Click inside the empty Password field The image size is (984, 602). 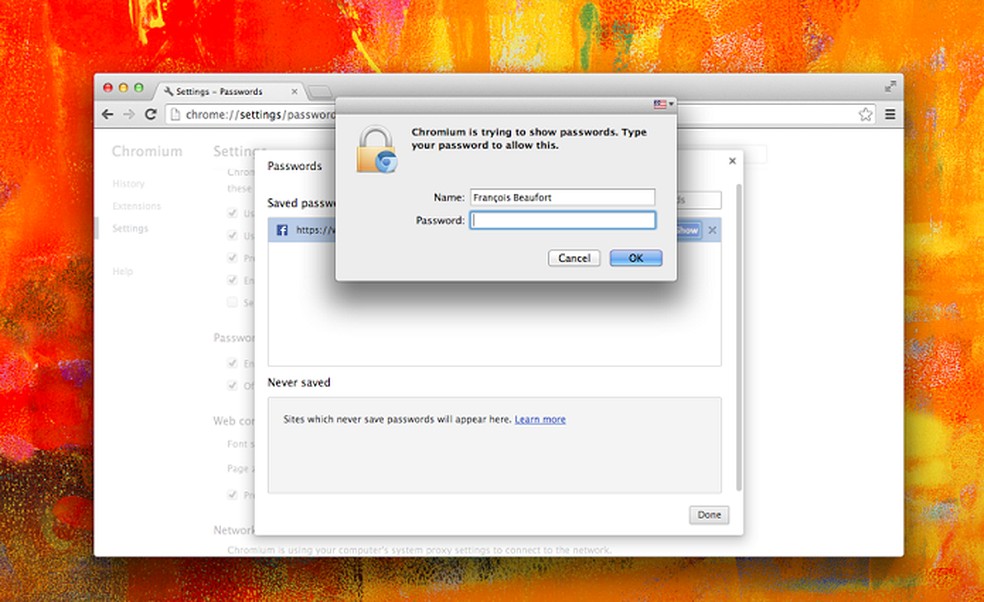563,220
